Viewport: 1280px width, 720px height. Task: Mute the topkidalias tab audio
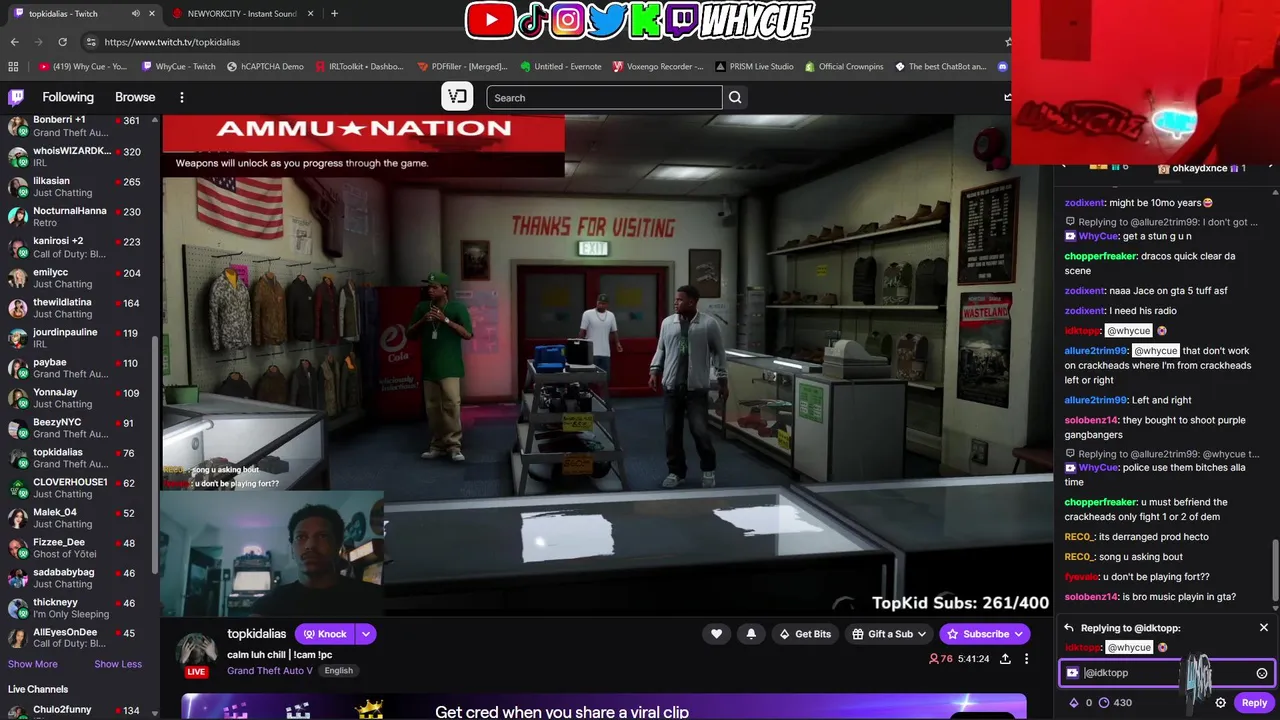136,13
